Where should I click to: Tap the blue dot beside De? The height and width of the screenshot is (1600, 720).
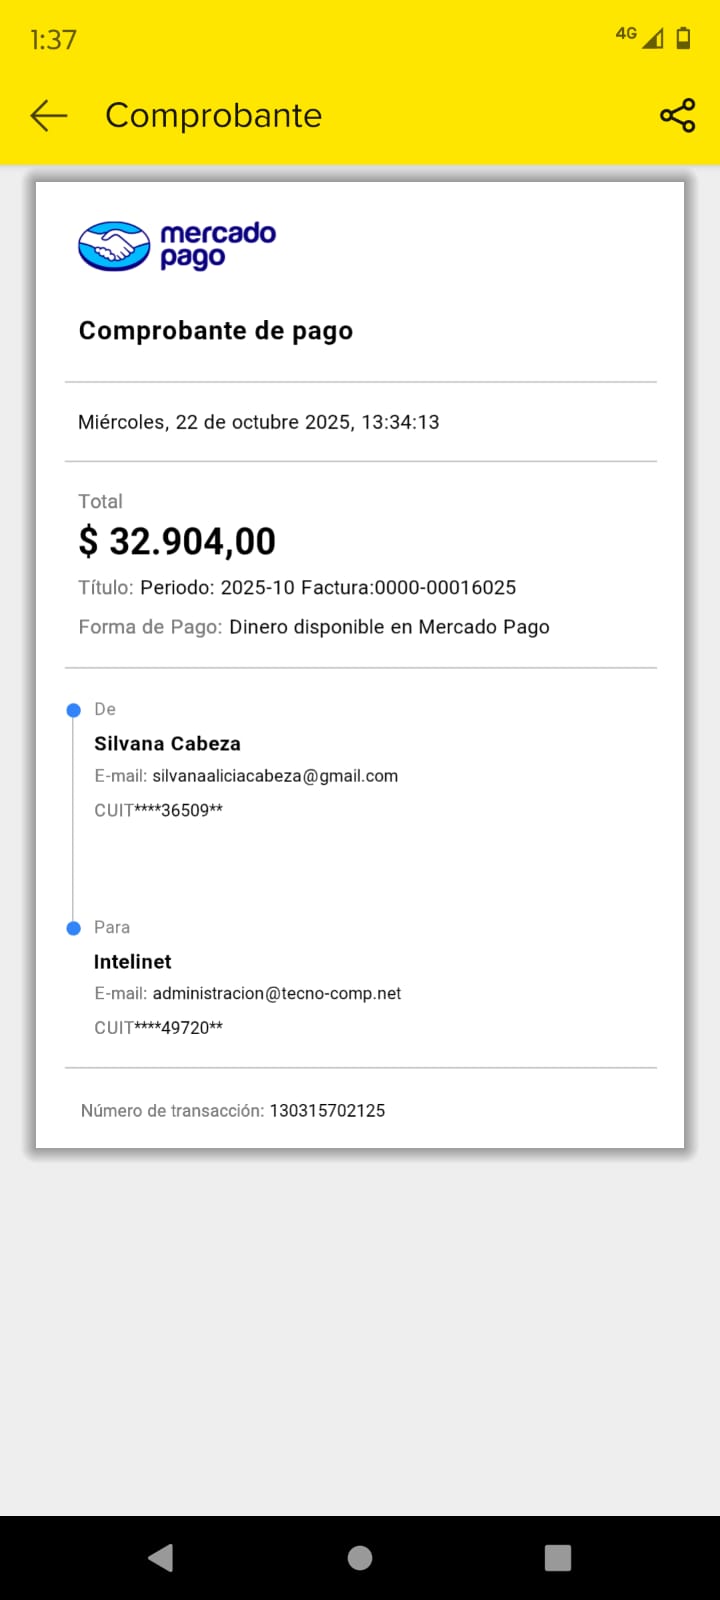tap(73, 710)
